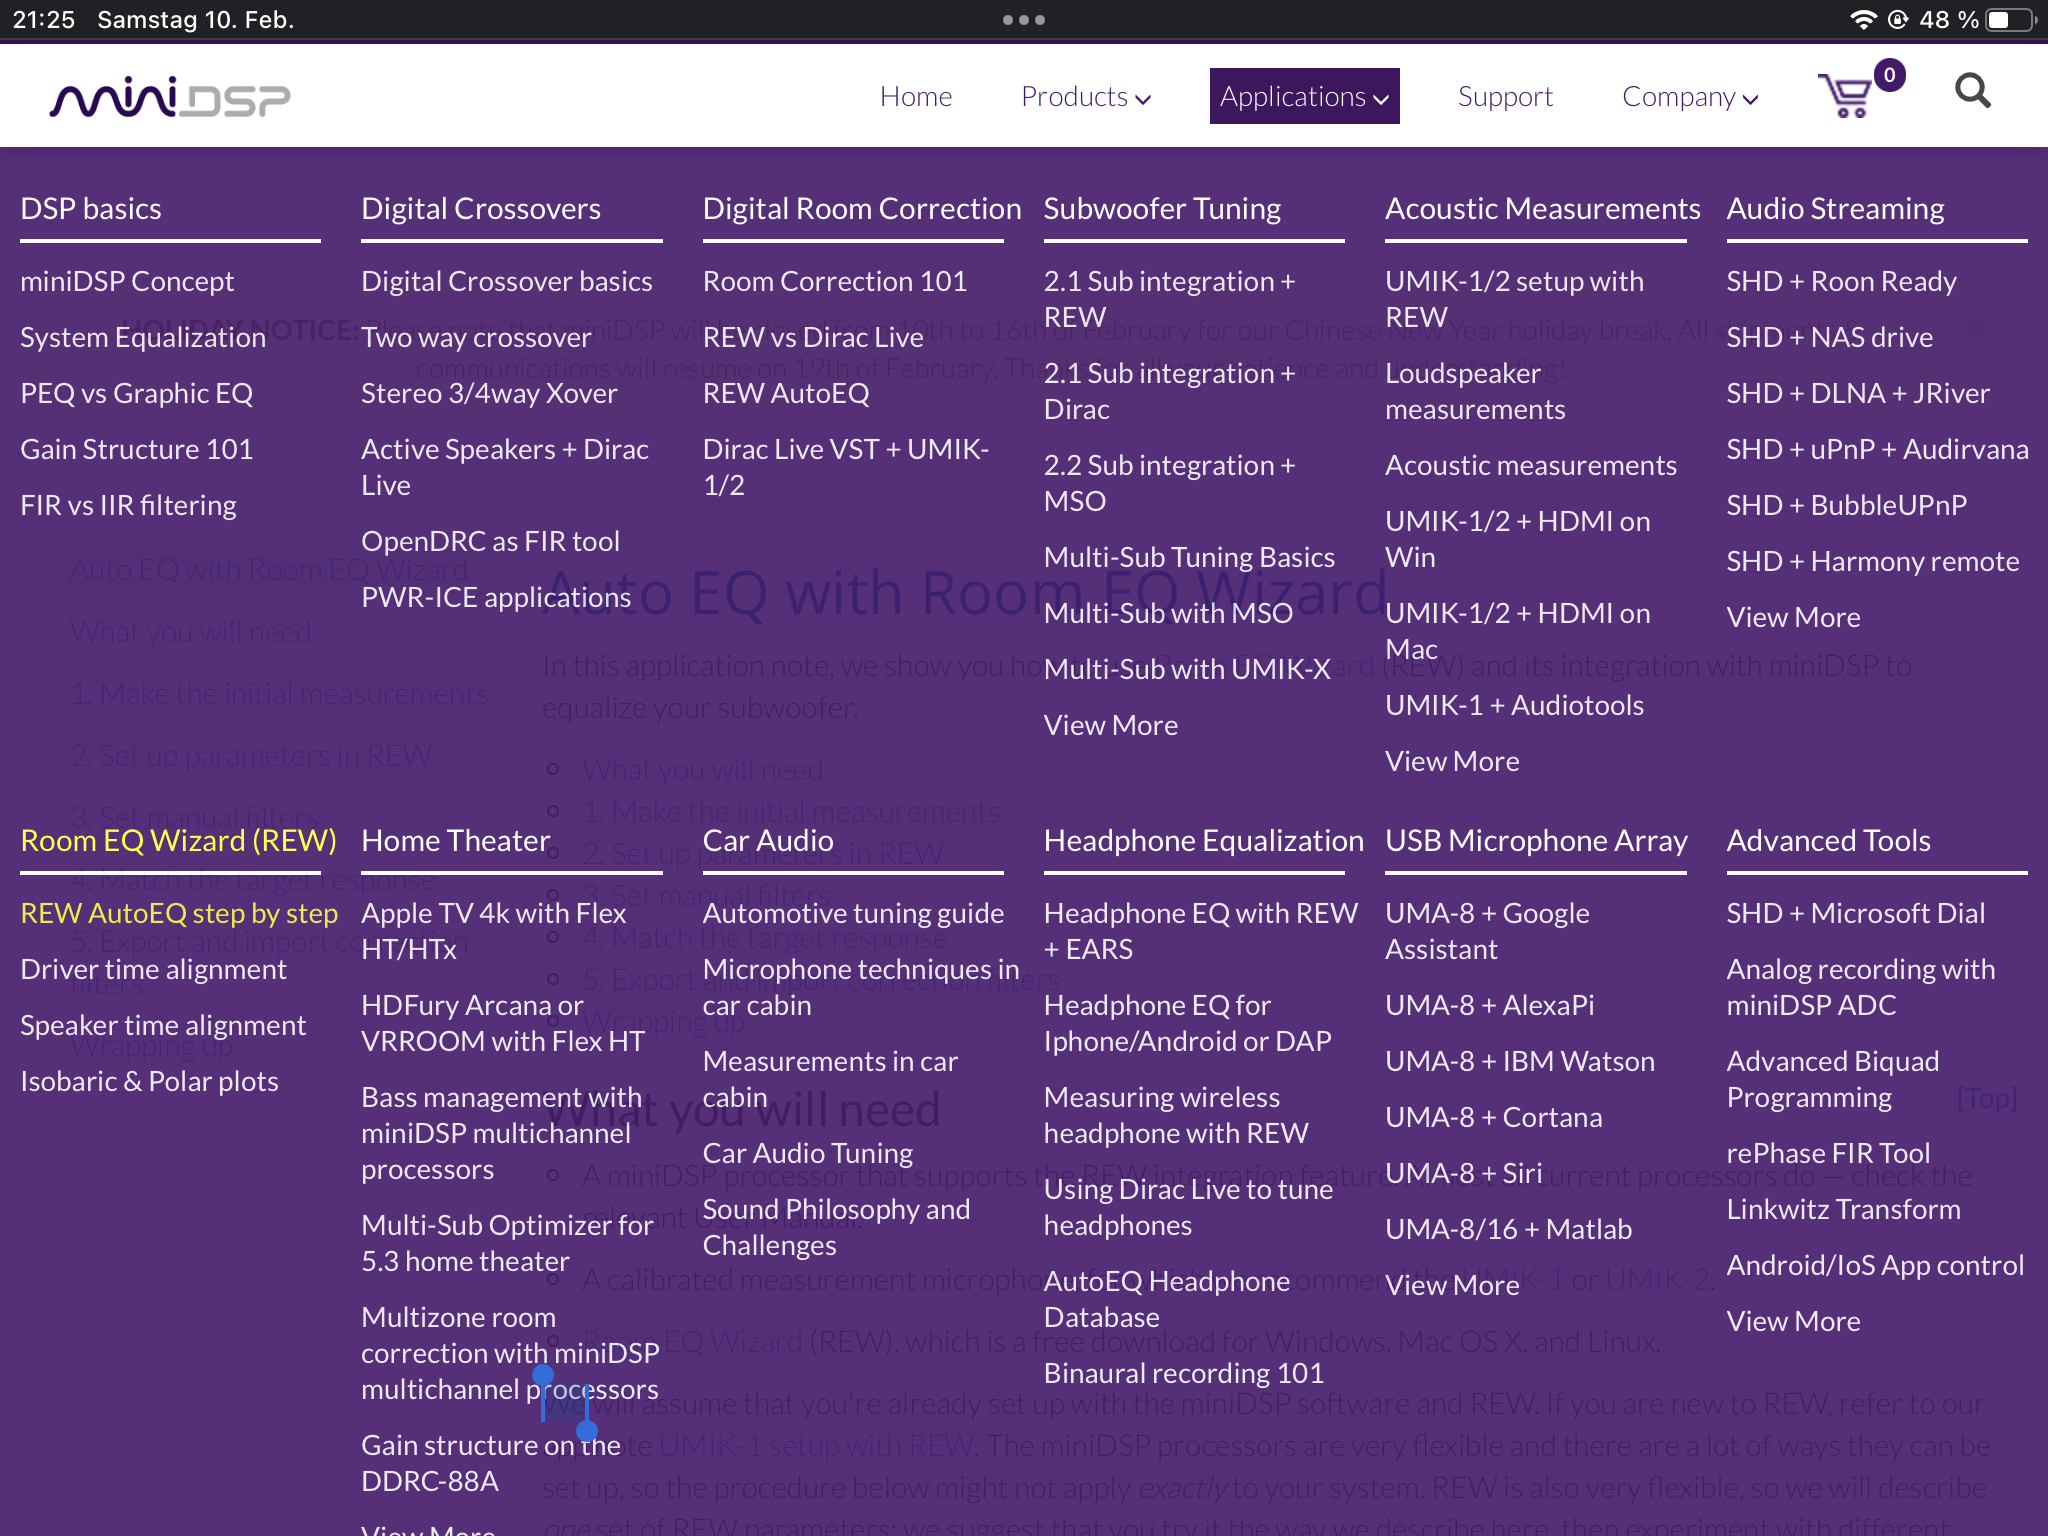Go to the Home menu item
Image resolution: width=2048 pixels, height=1536 pixels.
click(916, 96)
